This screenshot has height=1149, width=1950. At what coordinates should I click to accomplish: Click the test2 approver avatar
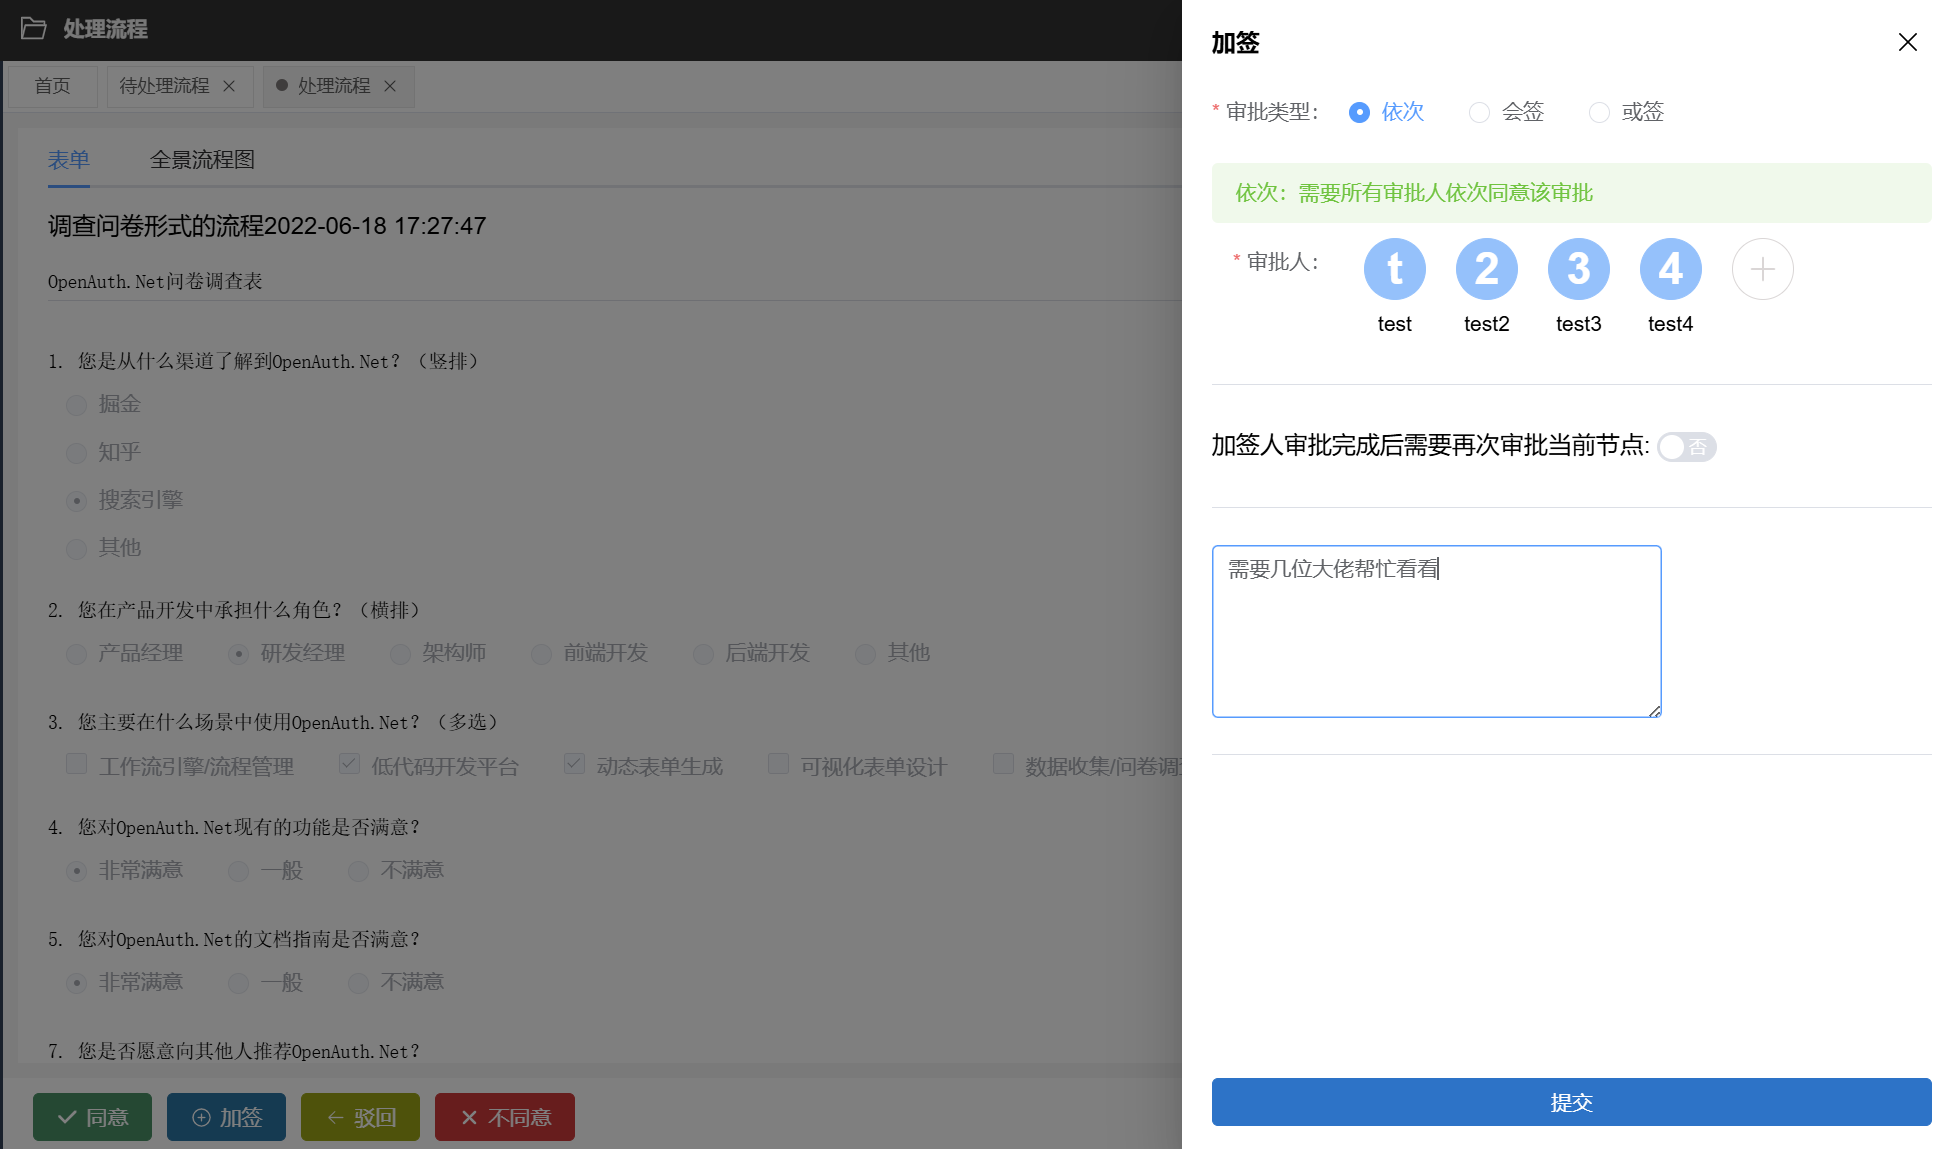coord(1486,269)
